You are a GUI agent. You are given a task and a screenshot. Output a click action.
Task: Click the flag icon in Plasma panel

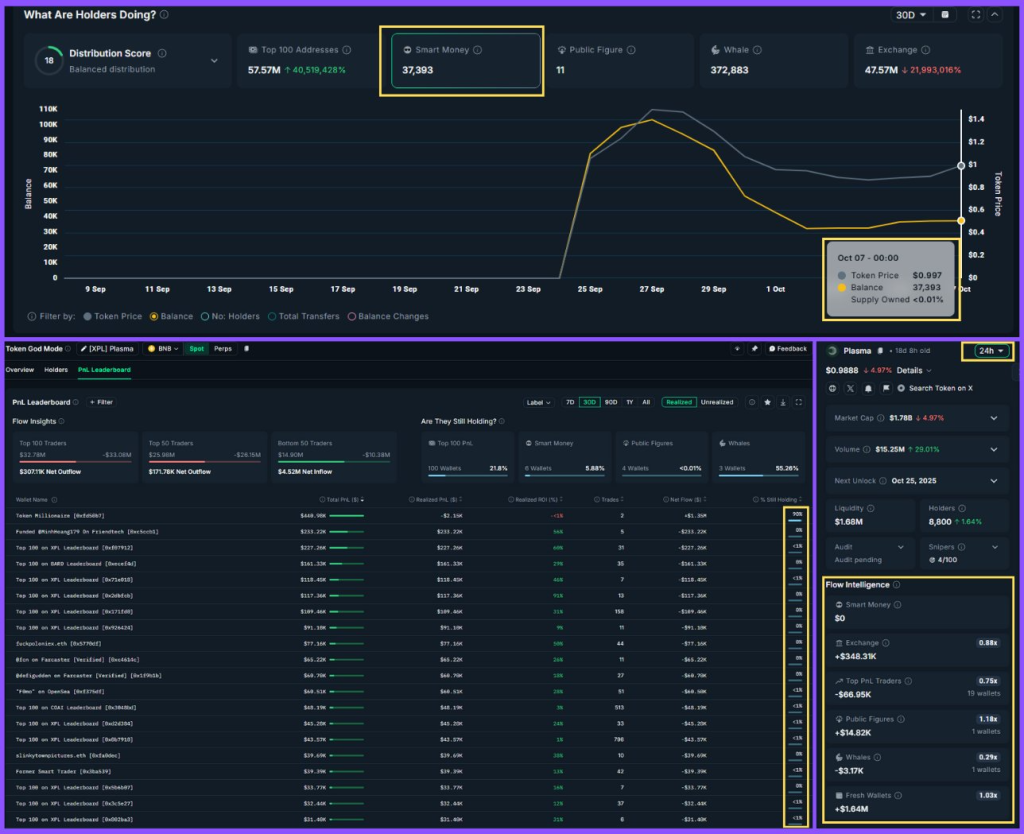[x=884, y=388]
